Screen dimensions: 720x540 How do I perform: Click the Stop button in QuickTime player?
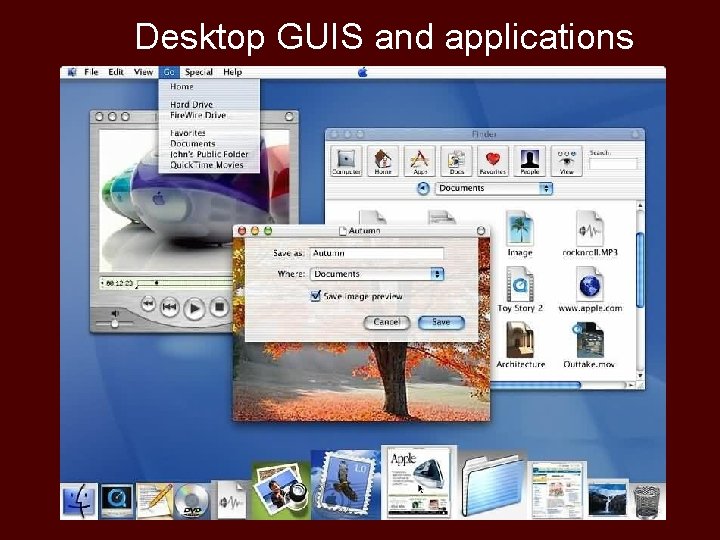tap(220, 307)
